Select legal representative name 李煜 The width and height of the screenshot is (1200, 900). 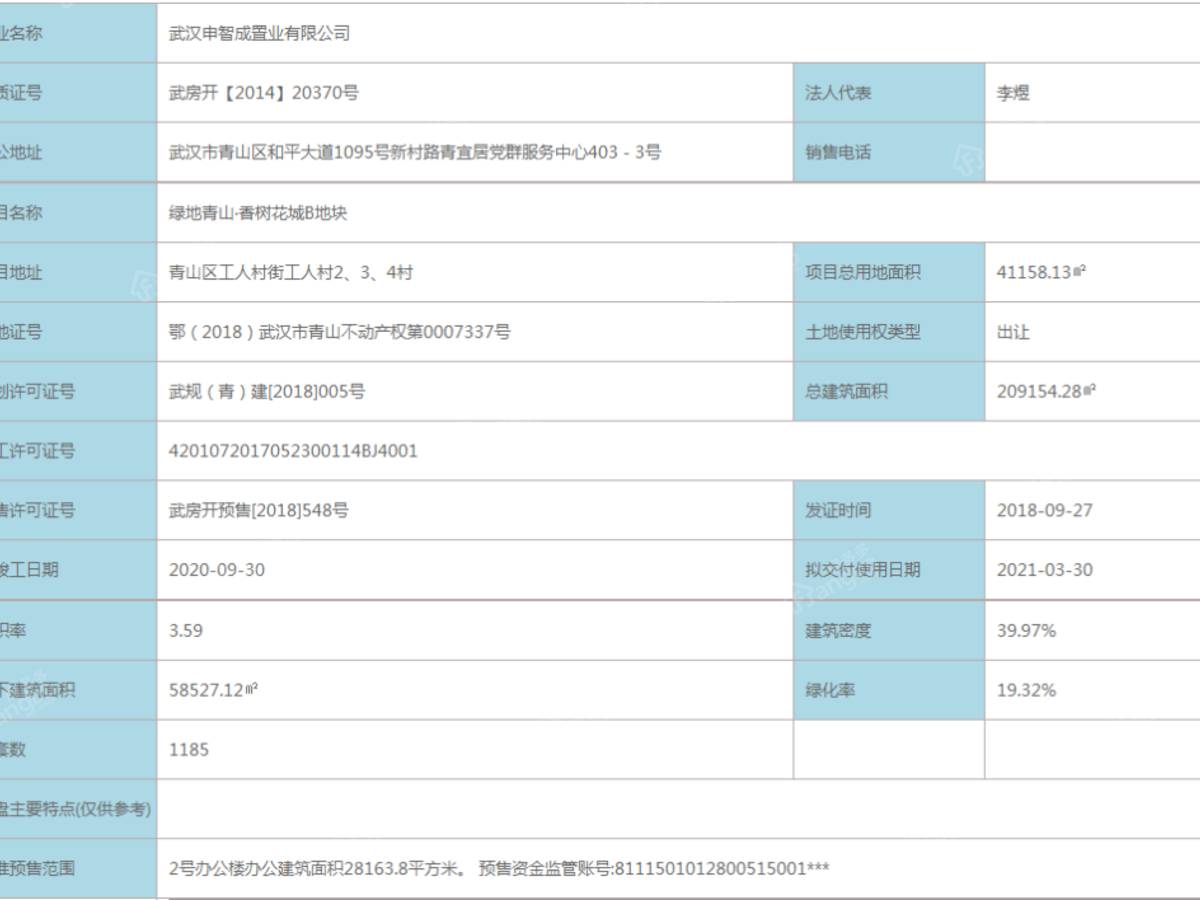coord(1013,93)
